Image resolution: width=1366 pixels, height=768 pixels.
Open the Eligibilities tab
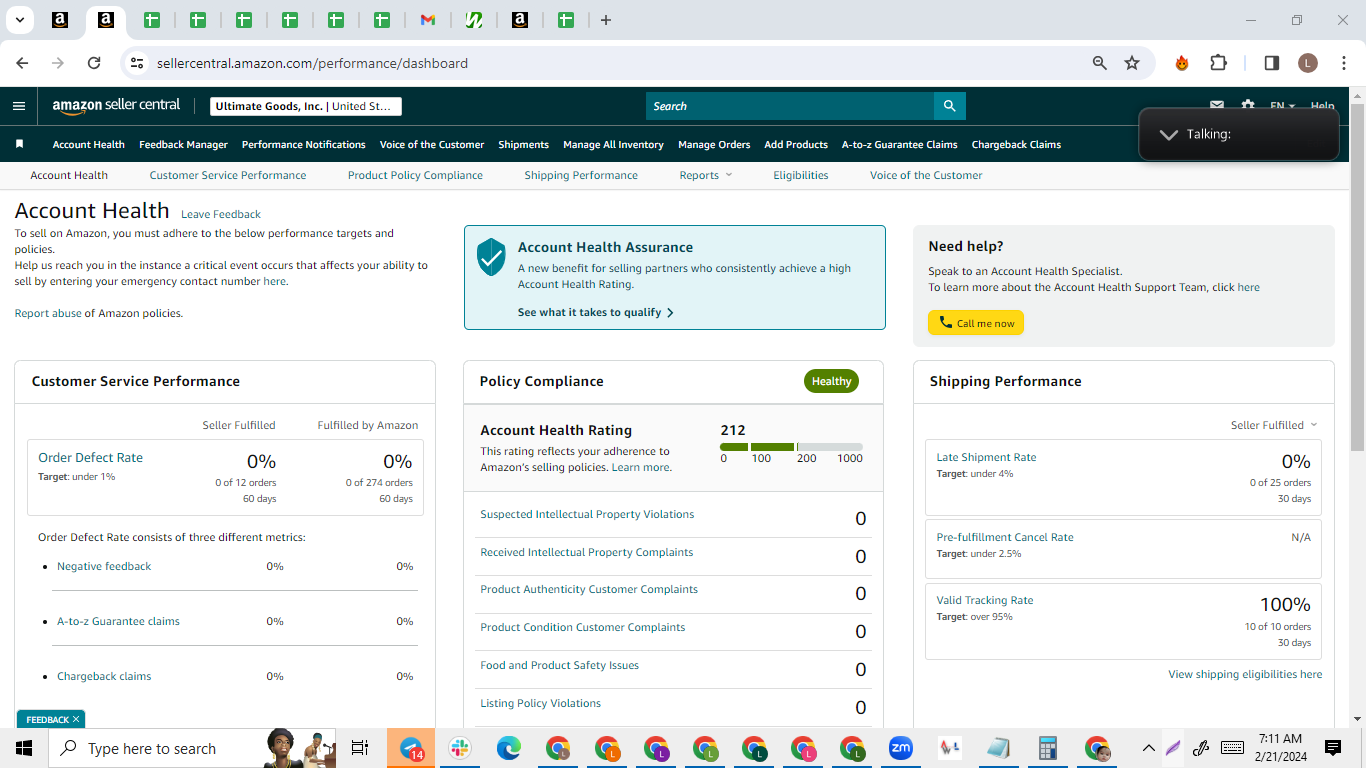coord(801,175)
